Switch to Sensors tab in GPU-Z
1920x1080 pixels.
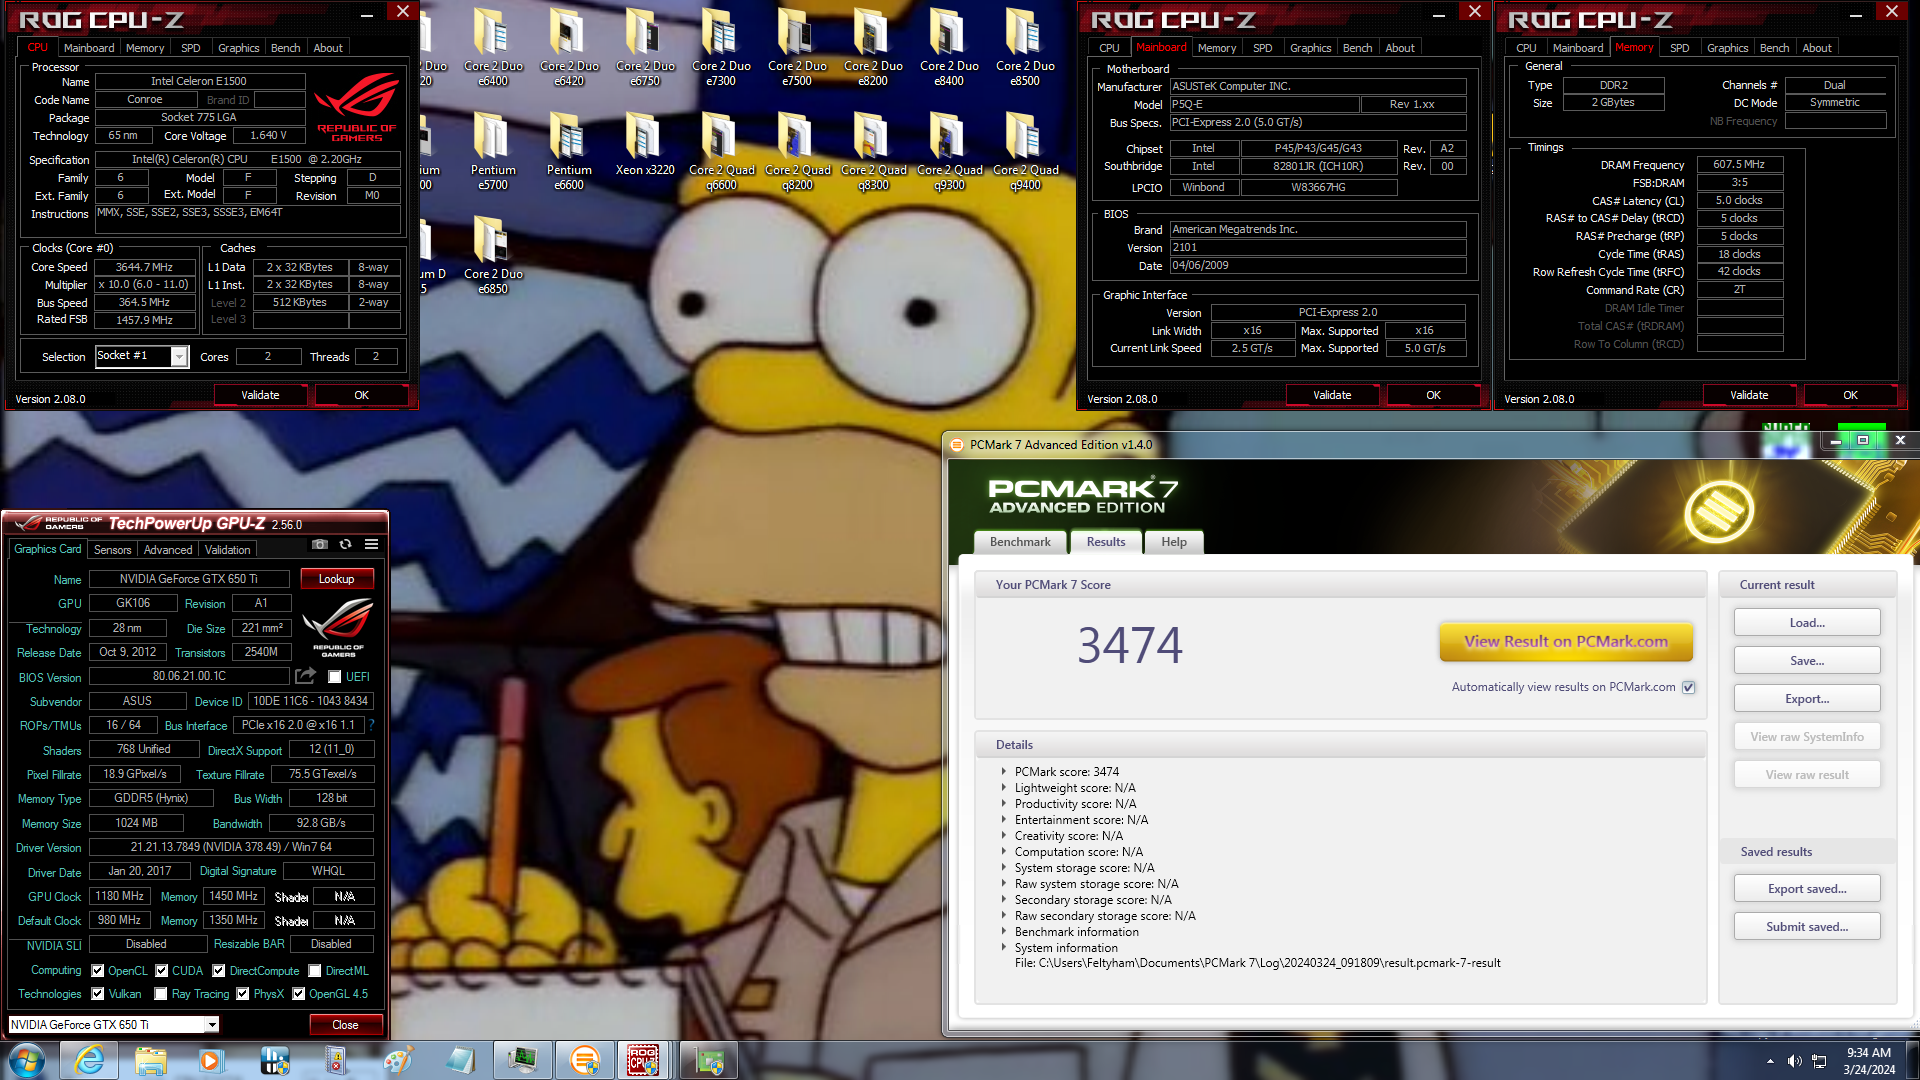pyautogui.click(x=112, y=550)
